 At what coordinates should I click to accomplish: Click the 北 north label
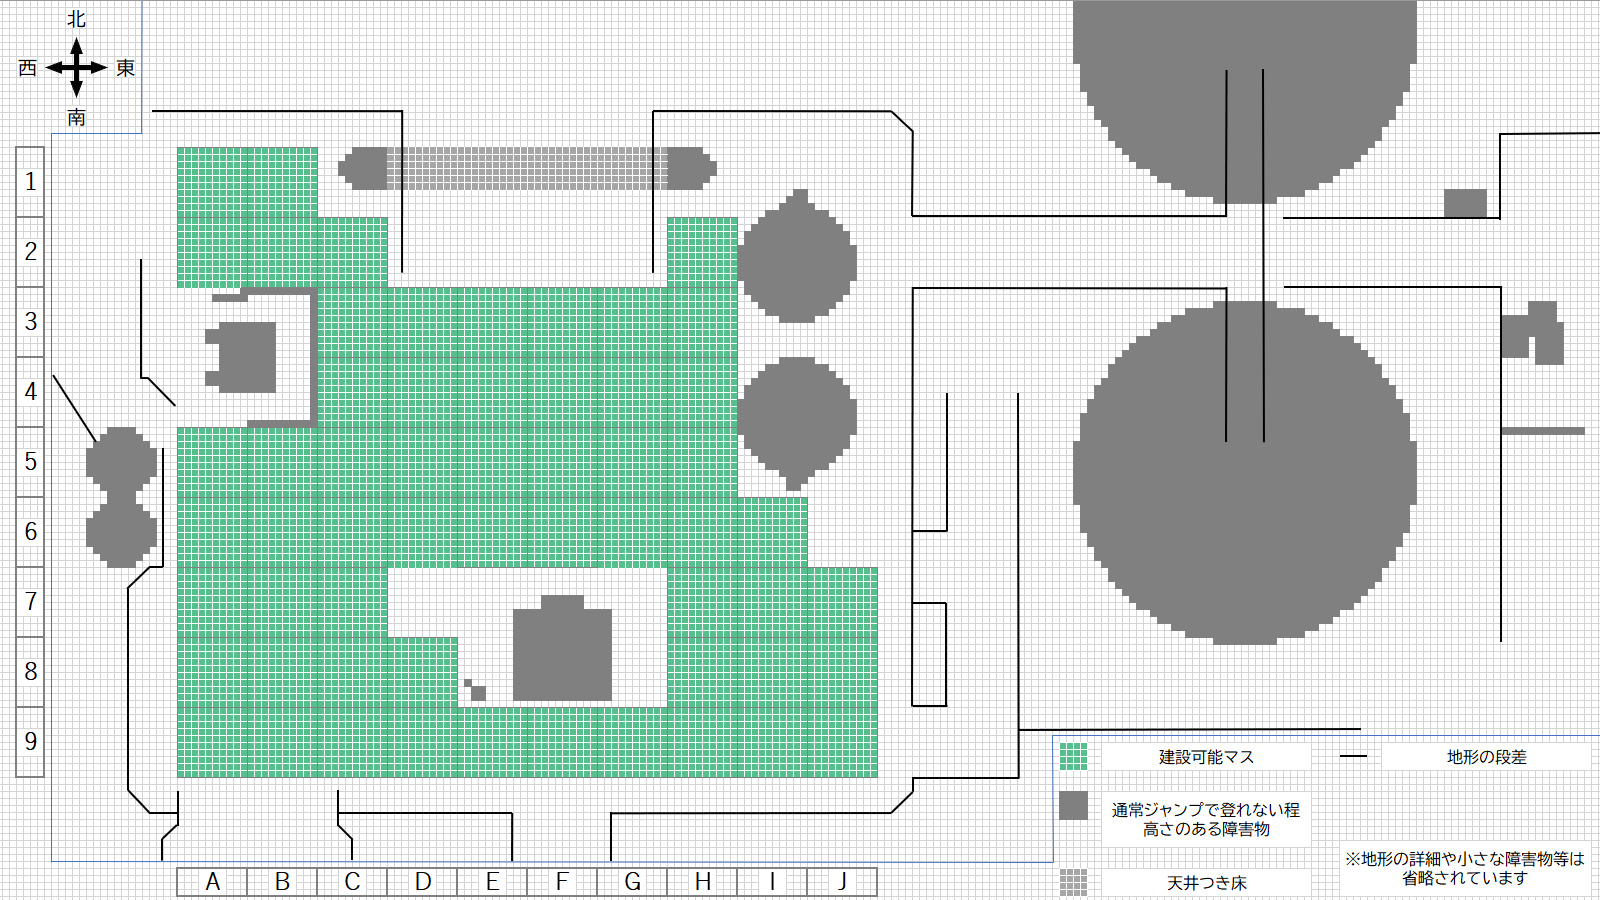coord(76,19)
